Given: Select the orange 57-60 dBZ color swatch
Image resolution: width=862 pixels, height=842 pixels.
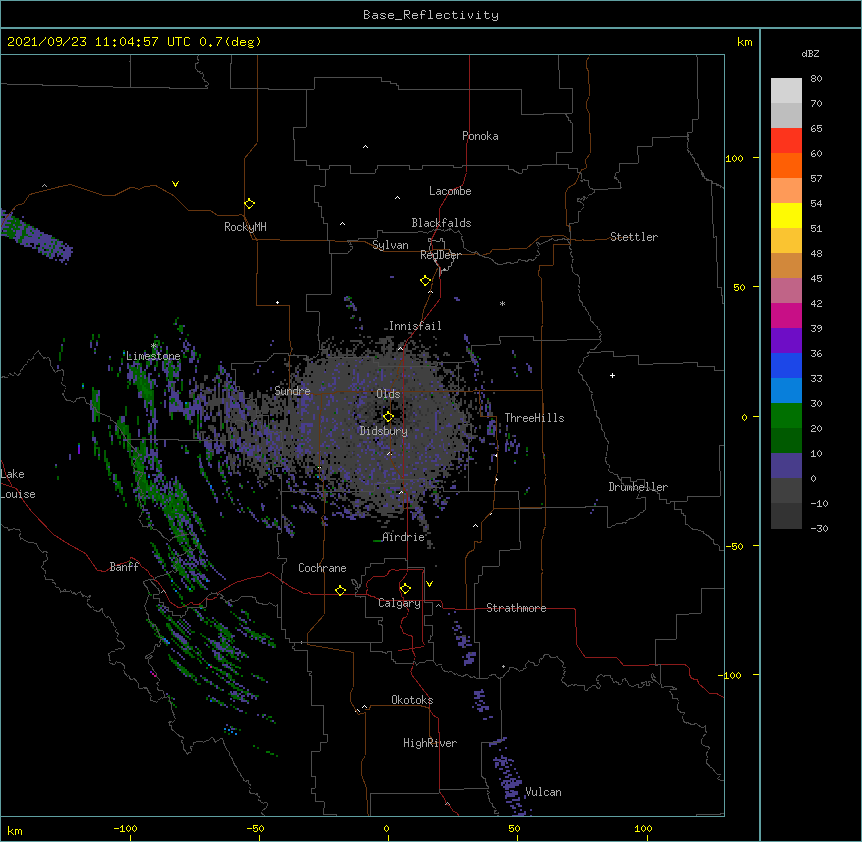Looking at the screenshot, I should click(786, 165).
